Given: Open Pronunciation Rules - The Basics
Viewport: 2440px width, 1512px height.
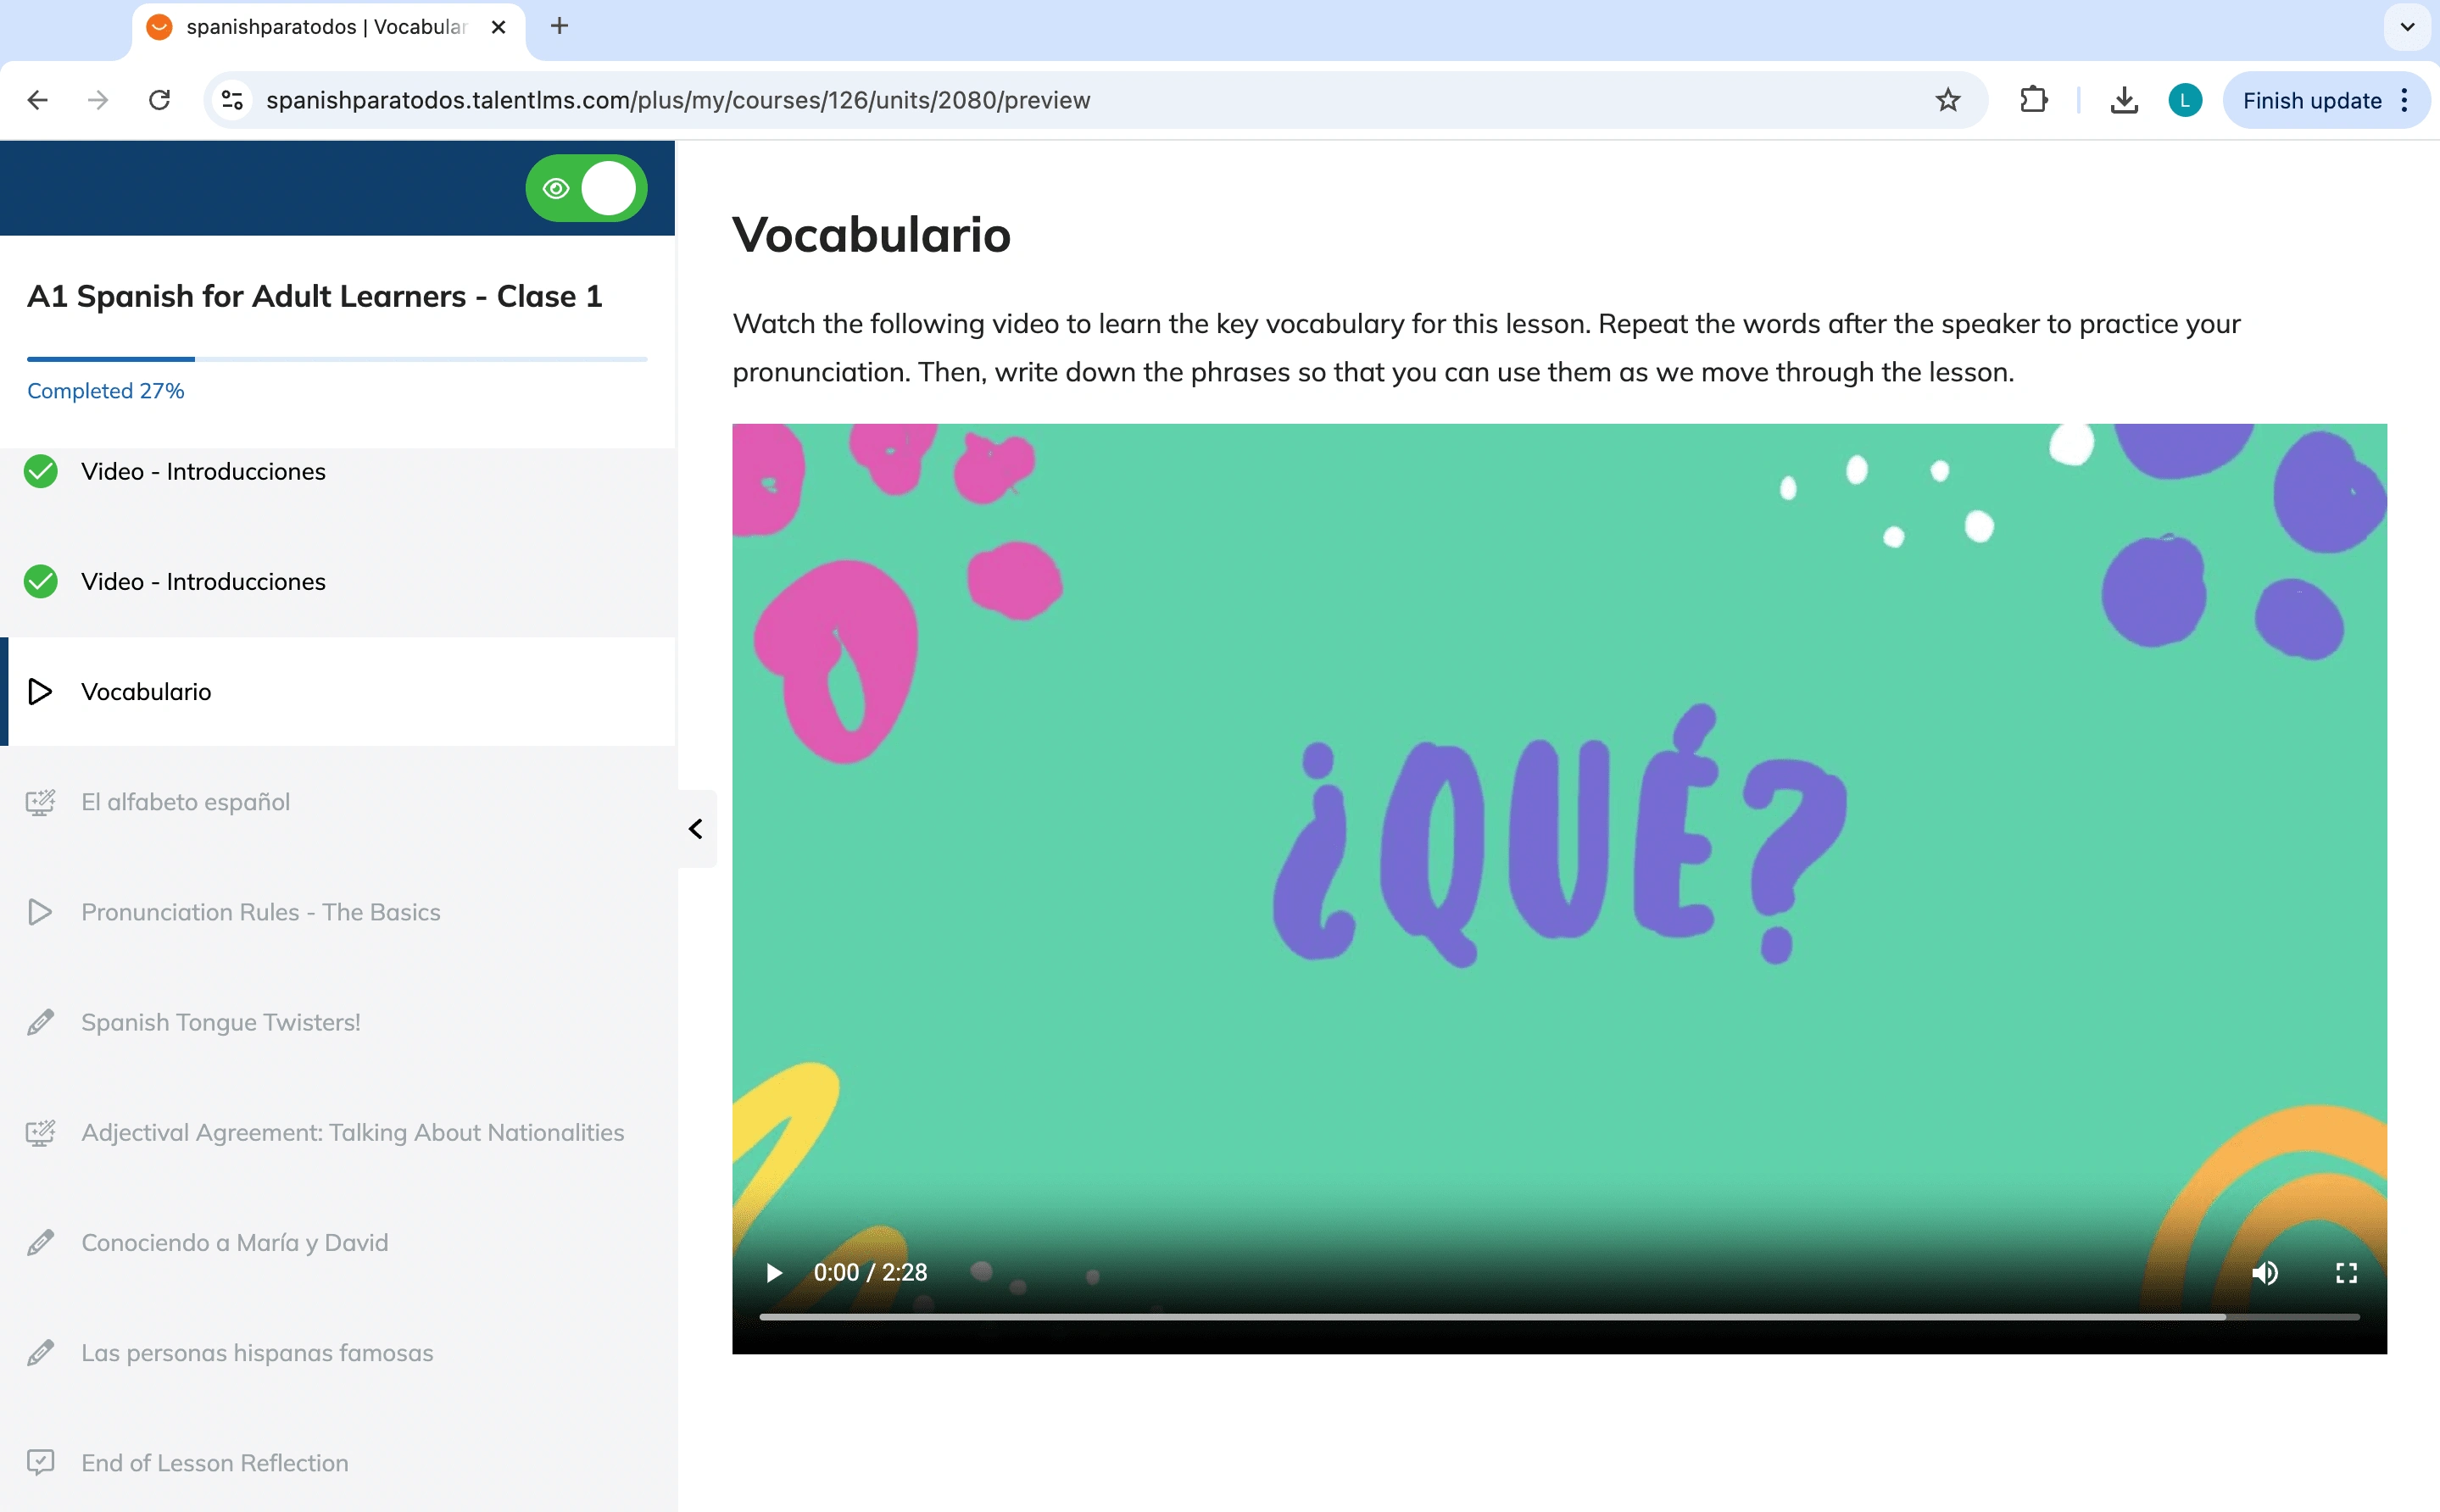Looking at the screenshot, I should pos(338,911).
